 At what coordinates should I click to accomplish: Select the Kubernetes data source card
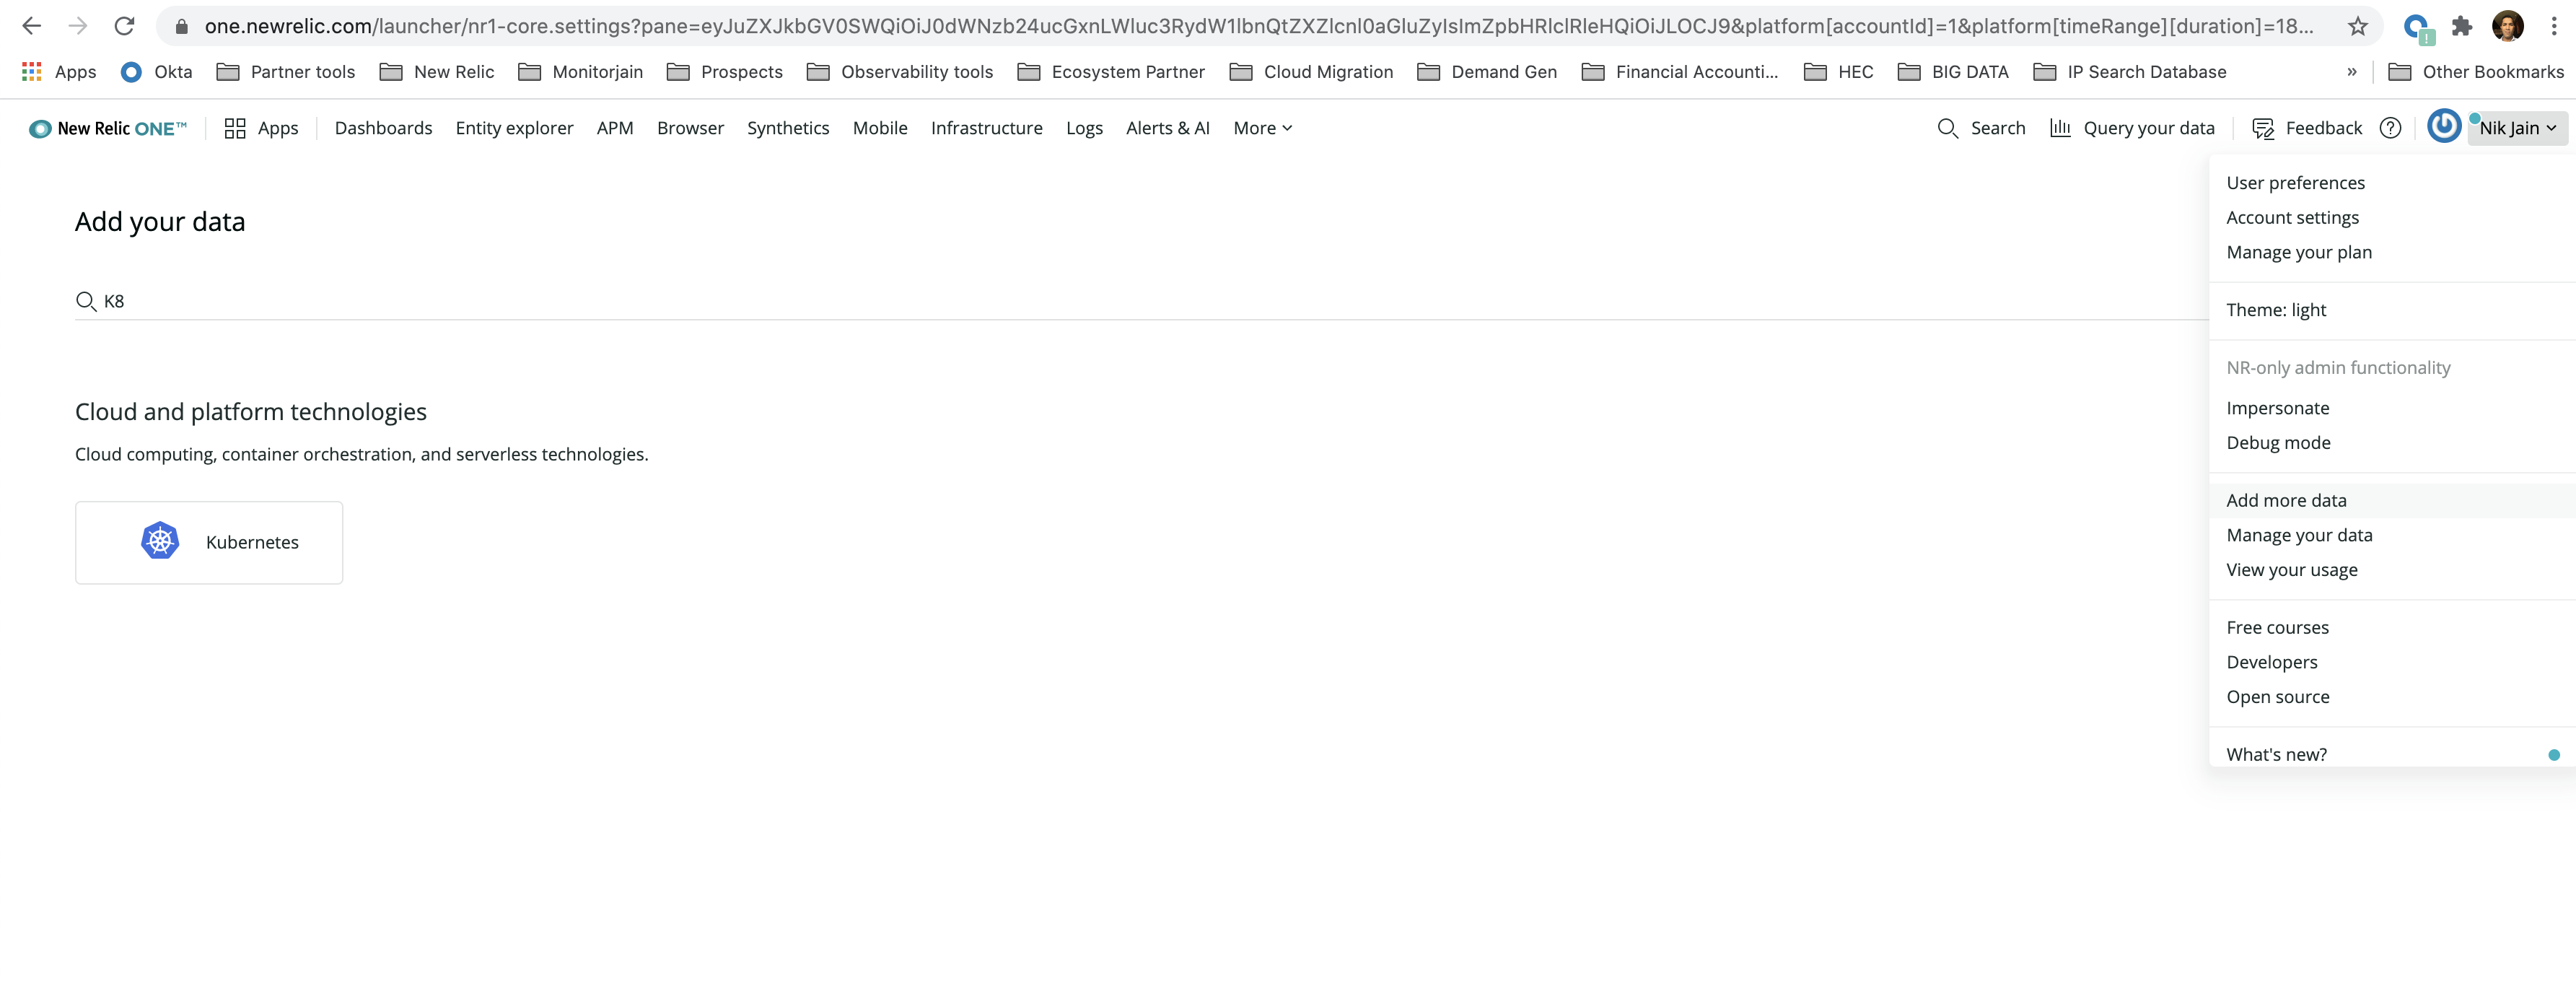click(209, 542)
